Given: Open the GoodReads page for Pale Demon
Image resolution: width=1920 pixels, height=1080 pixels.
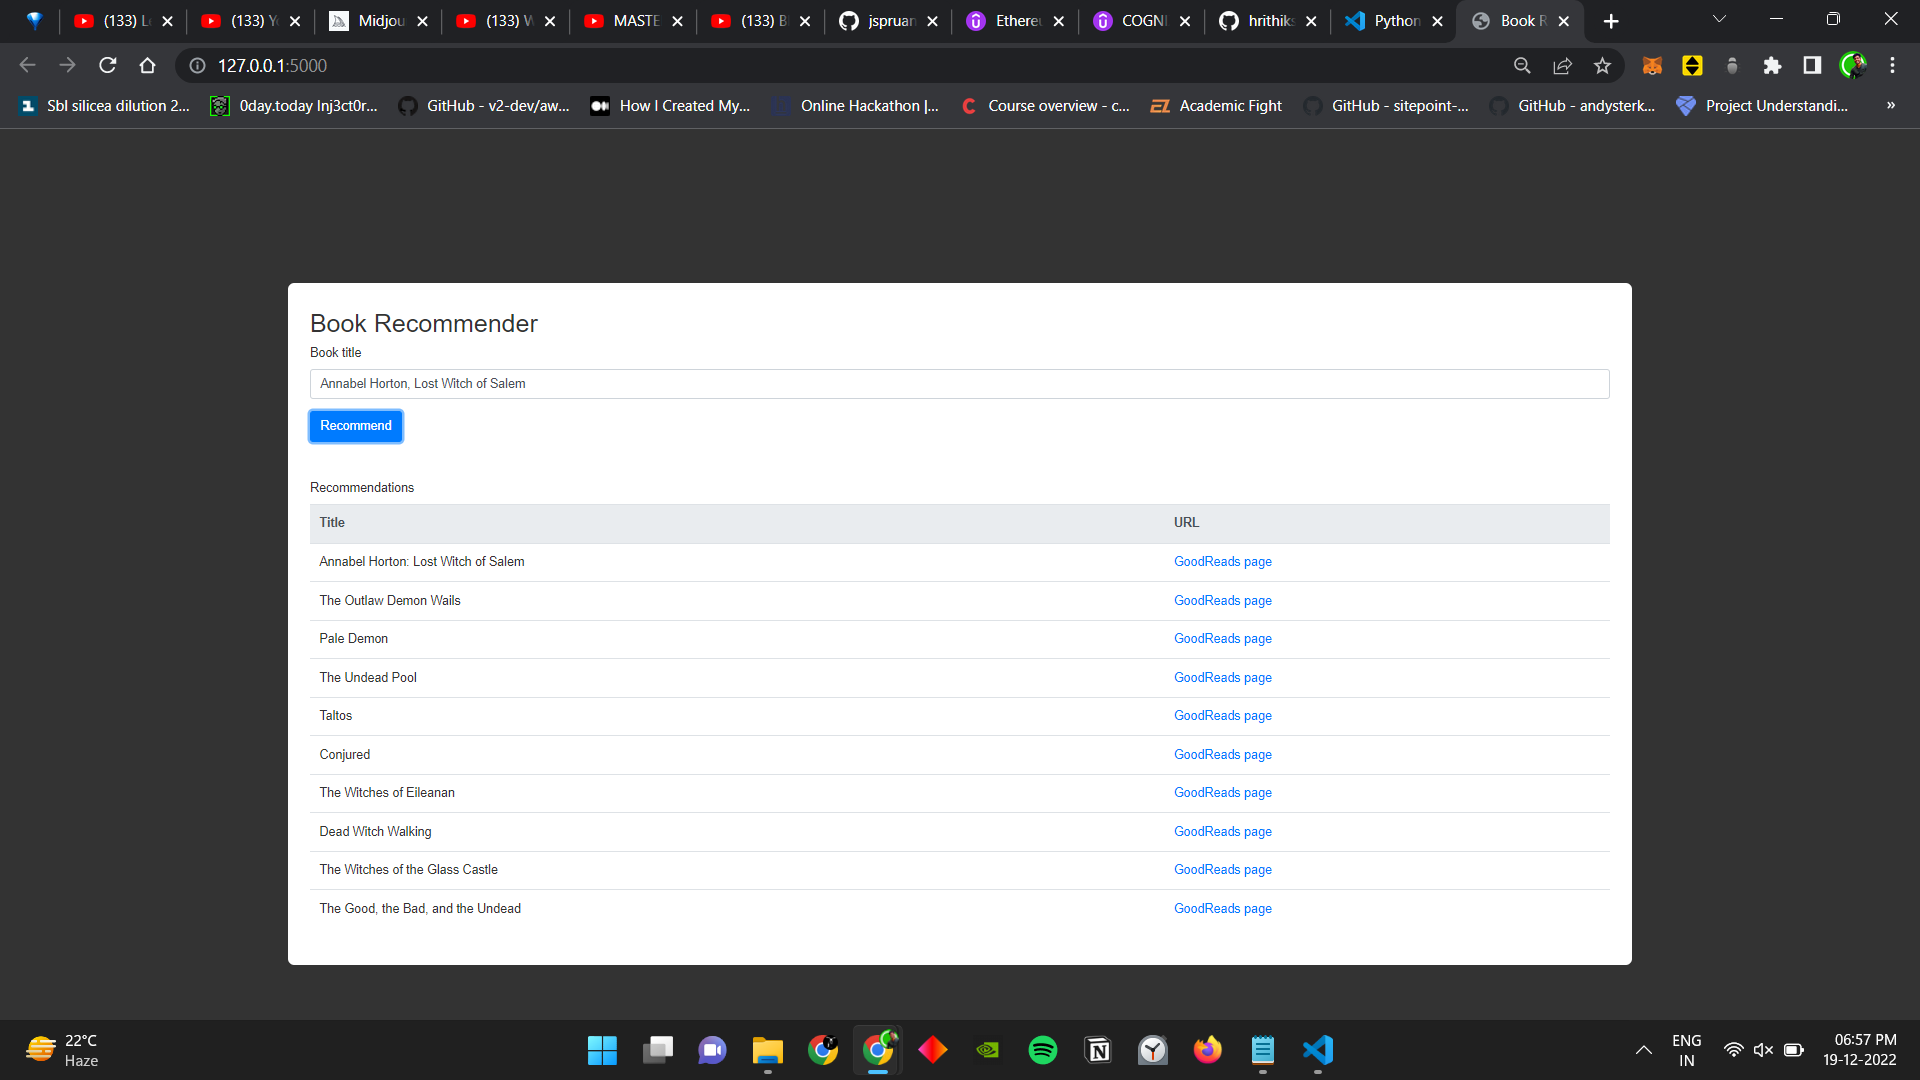Looking at the screenshot, I should pos(1222,638).
